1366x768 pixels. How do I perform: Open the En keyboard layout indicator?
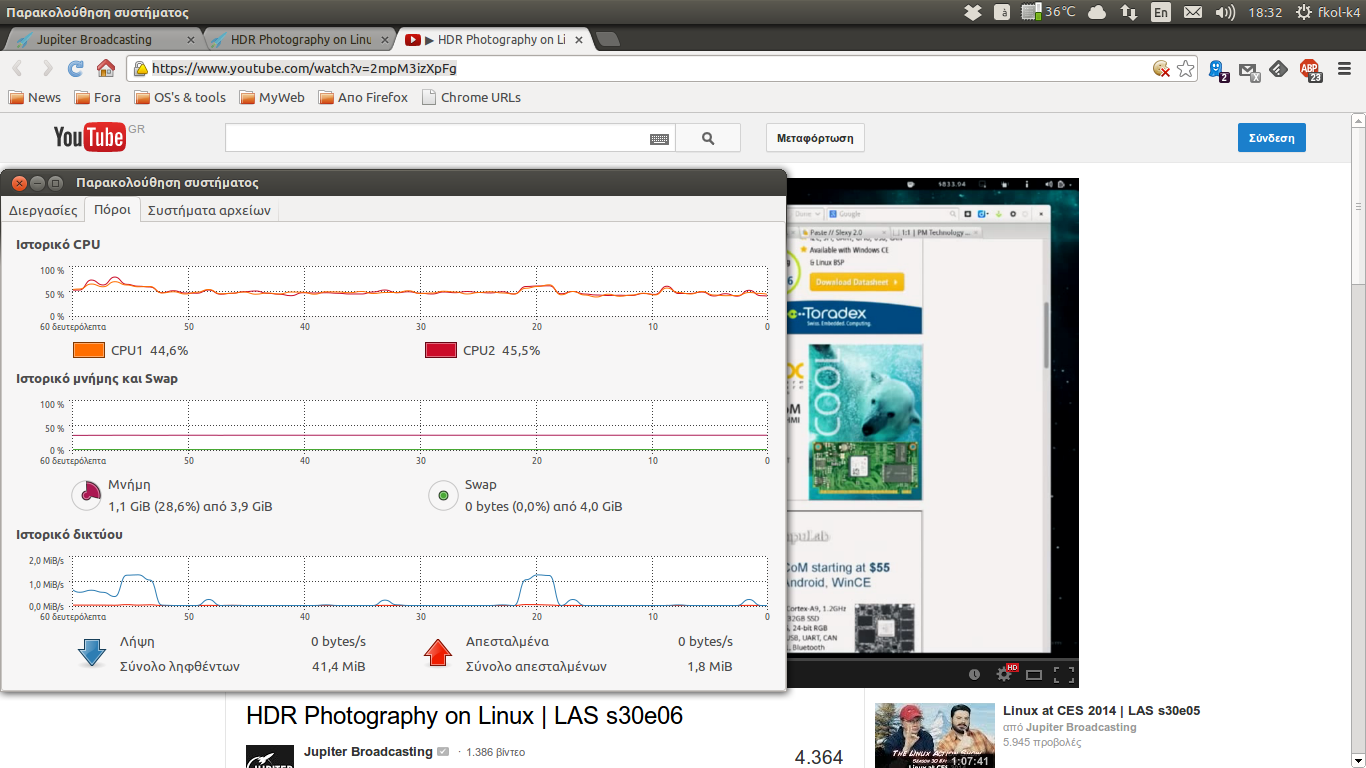(1160, 12)
